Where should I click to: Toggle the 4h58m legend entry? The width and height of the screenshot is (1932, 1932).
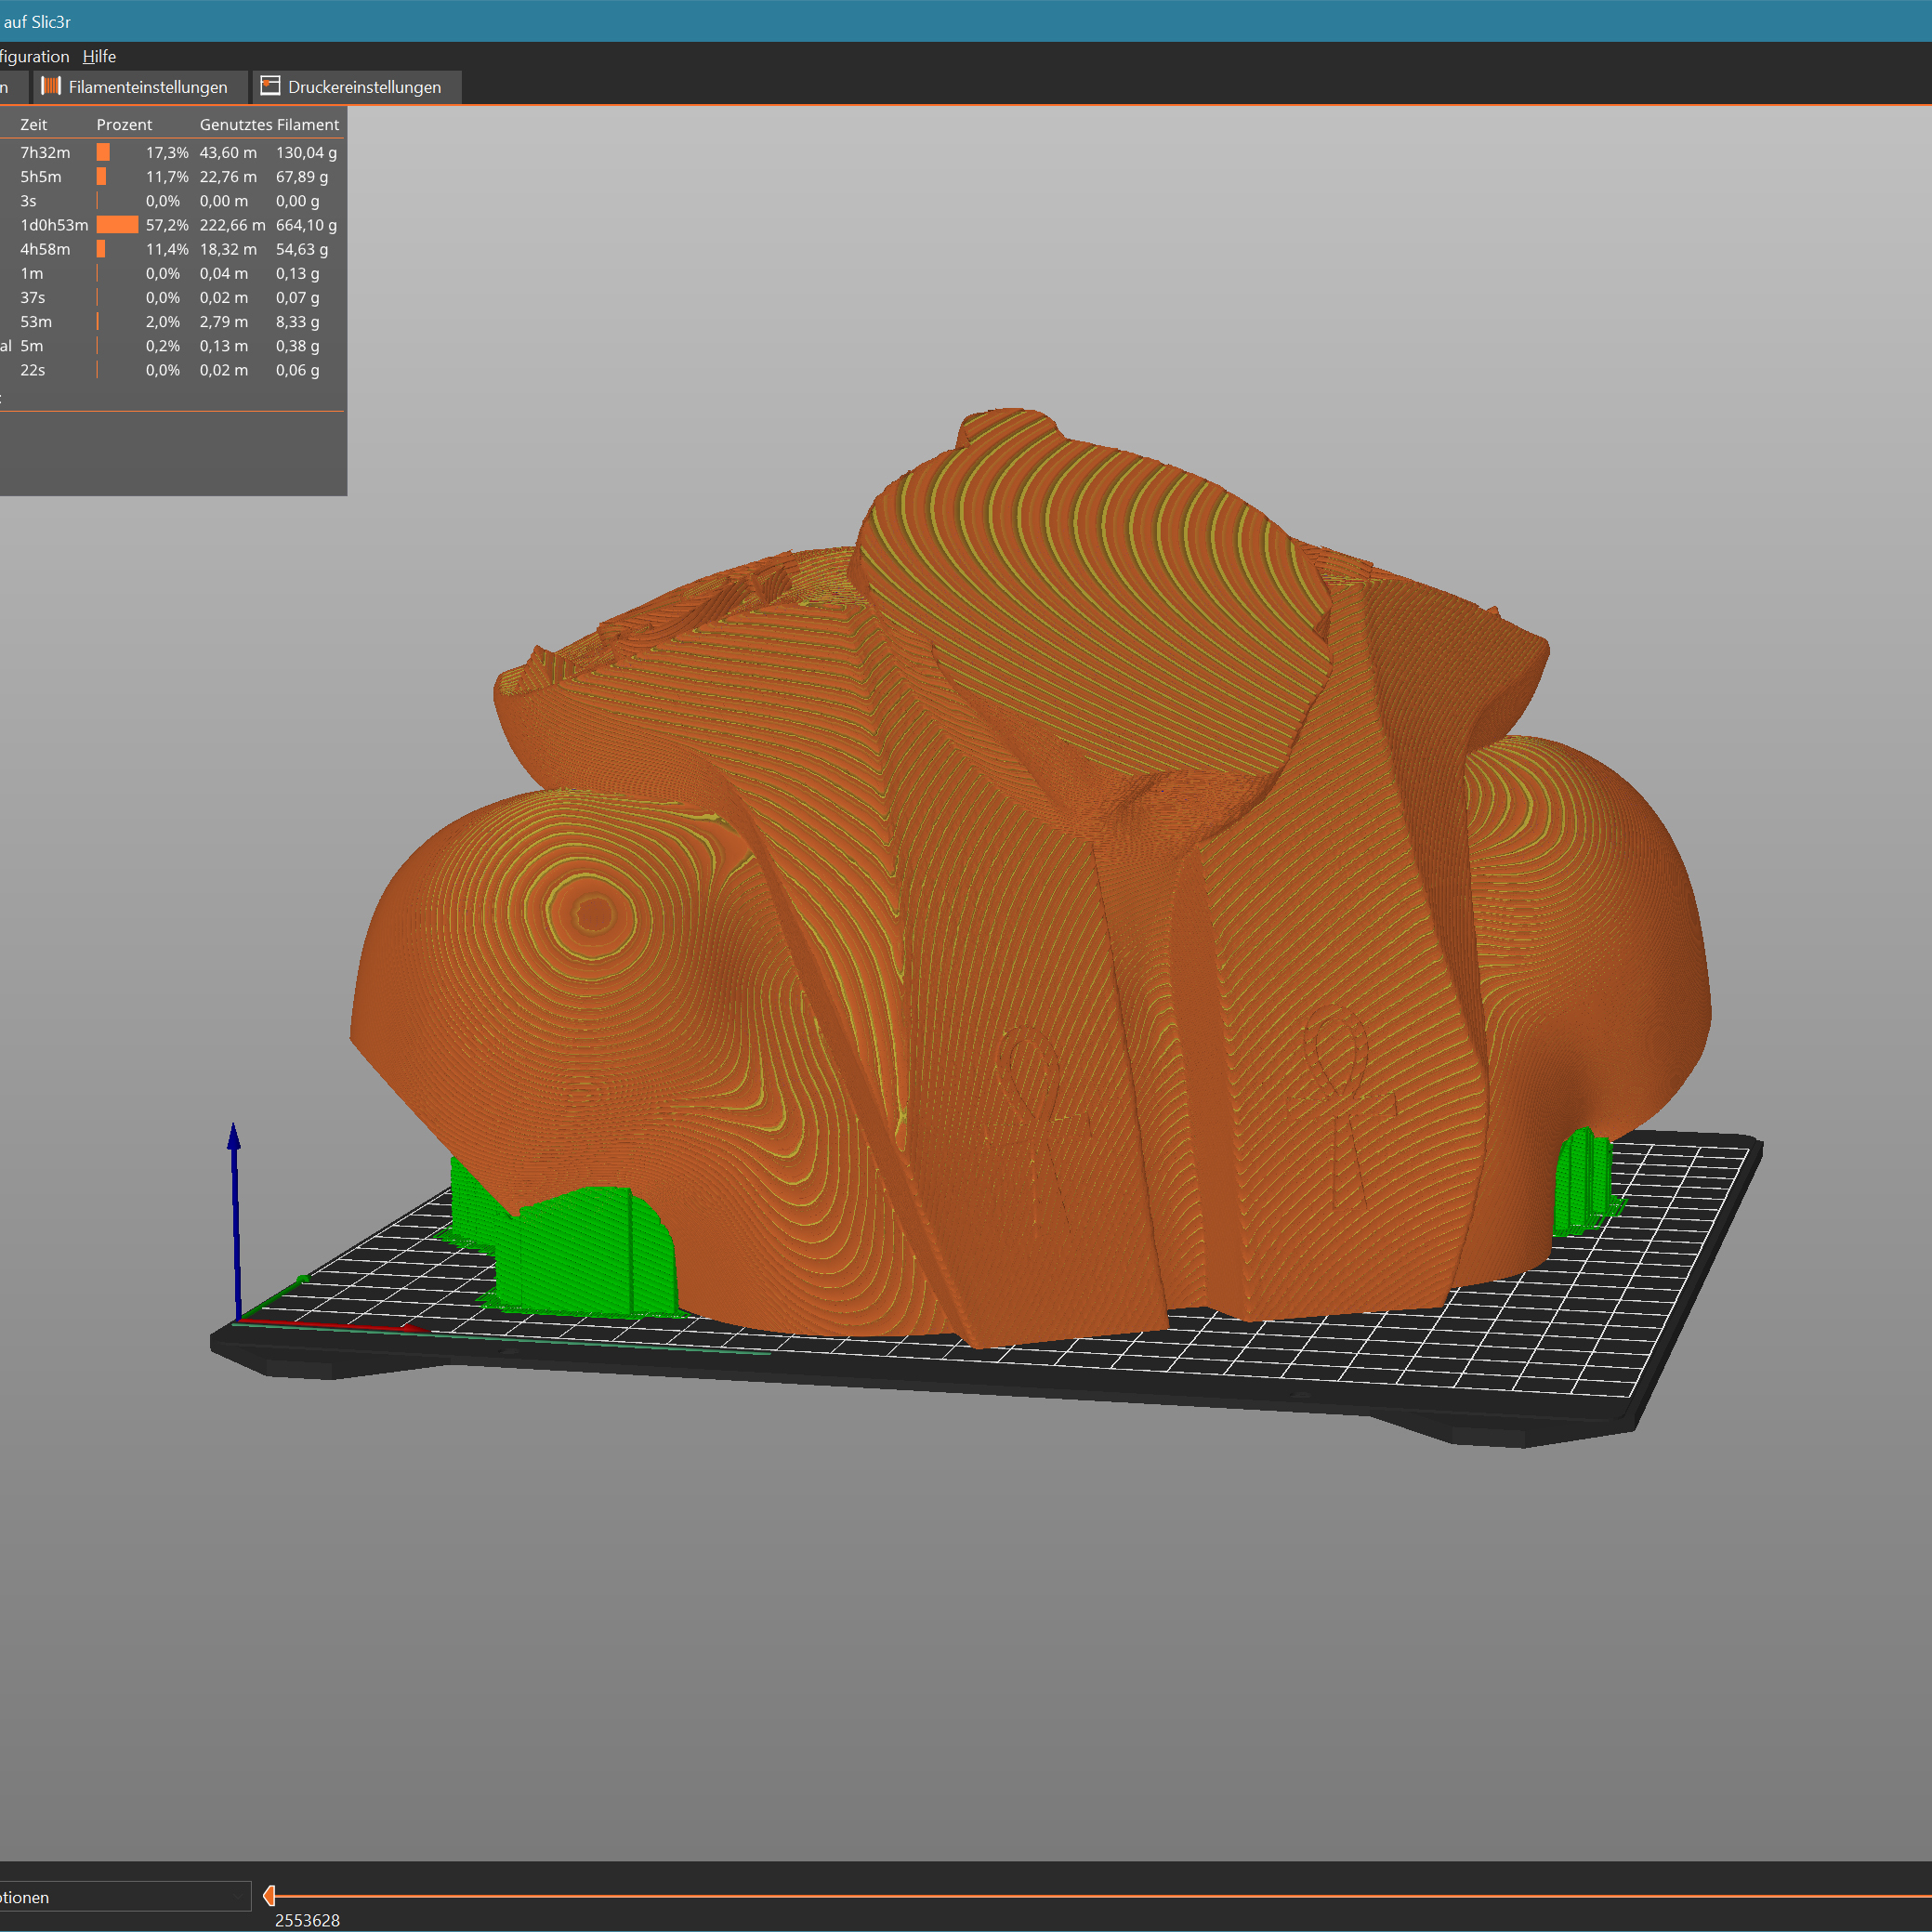click(x=45, y=249)
